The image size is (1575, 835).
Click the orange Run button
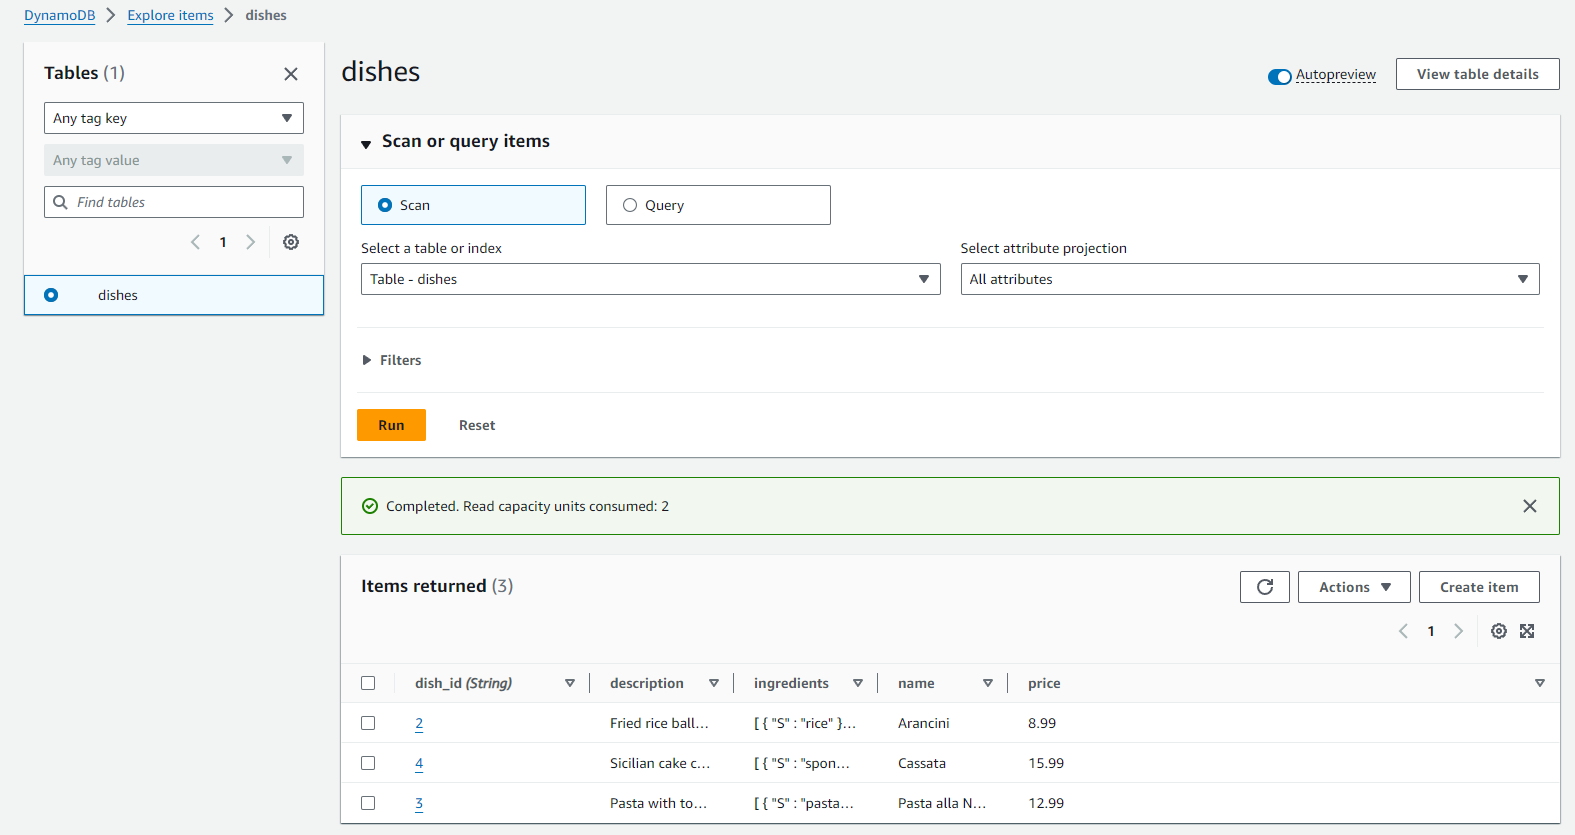coord(391,425)
